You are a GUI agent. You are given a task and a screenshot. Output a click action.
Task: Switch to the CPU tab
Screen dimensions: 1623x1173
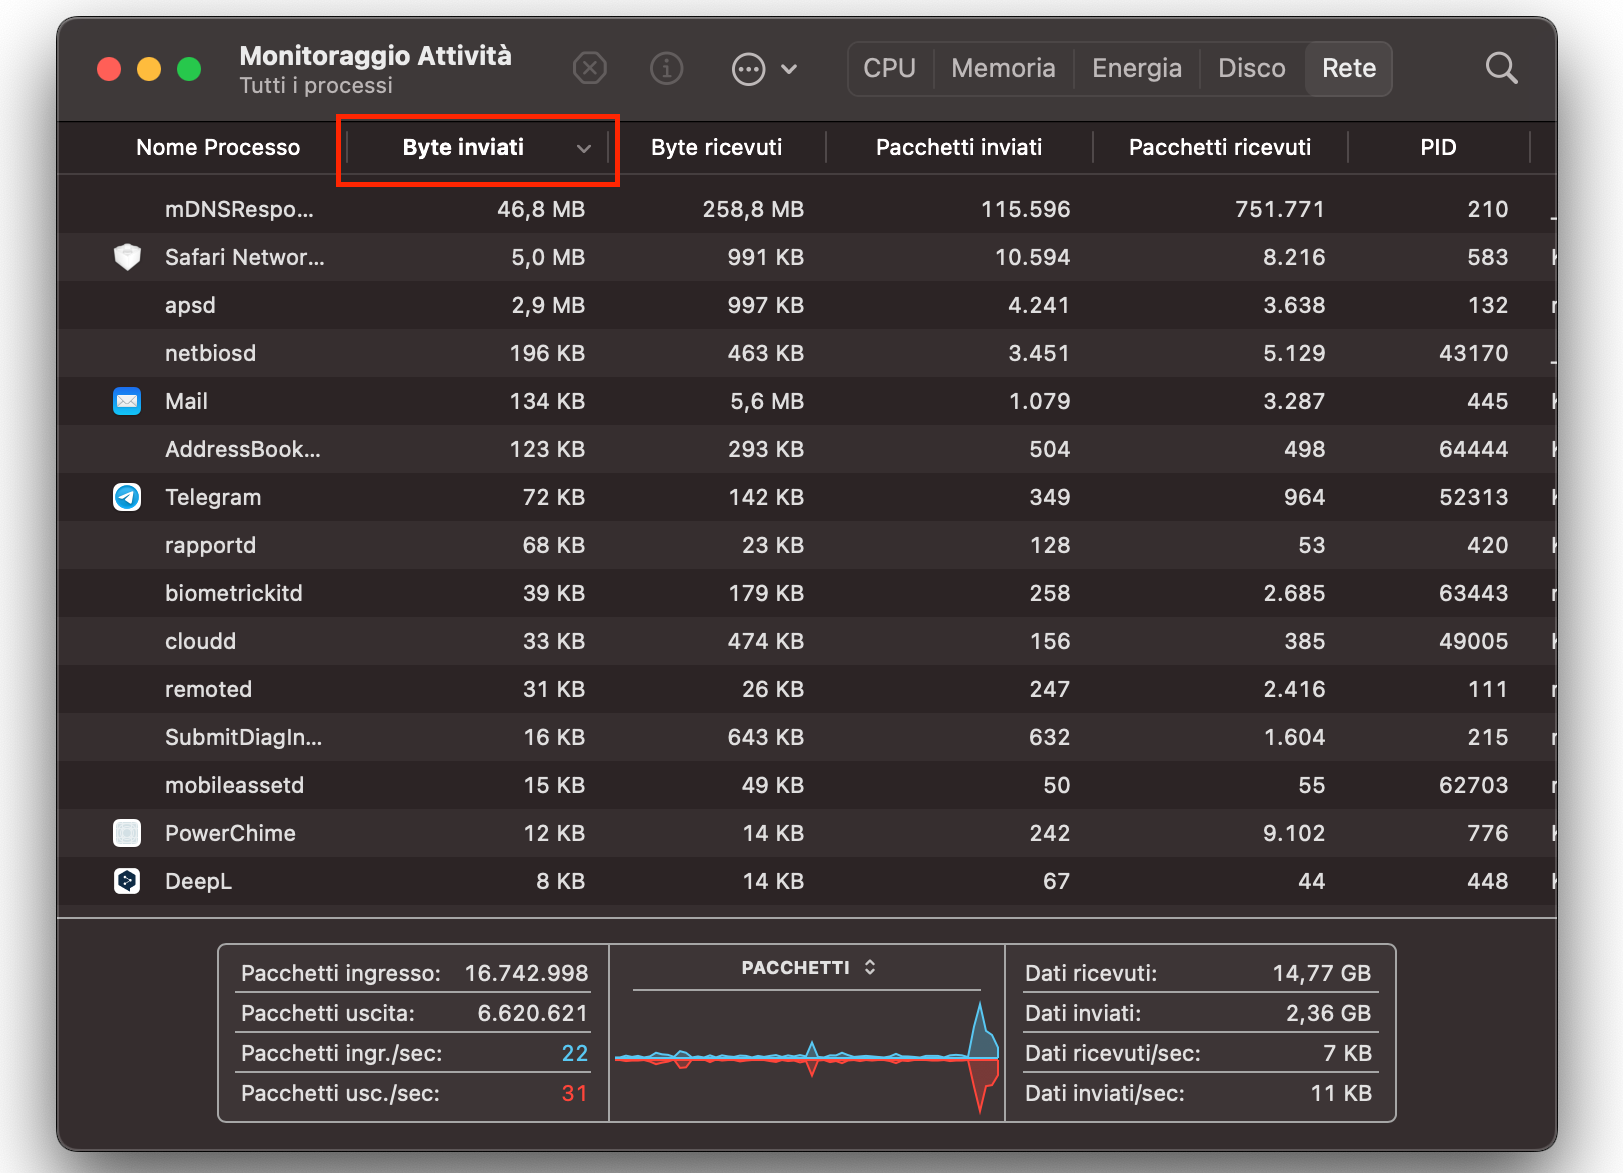(889, 69)
